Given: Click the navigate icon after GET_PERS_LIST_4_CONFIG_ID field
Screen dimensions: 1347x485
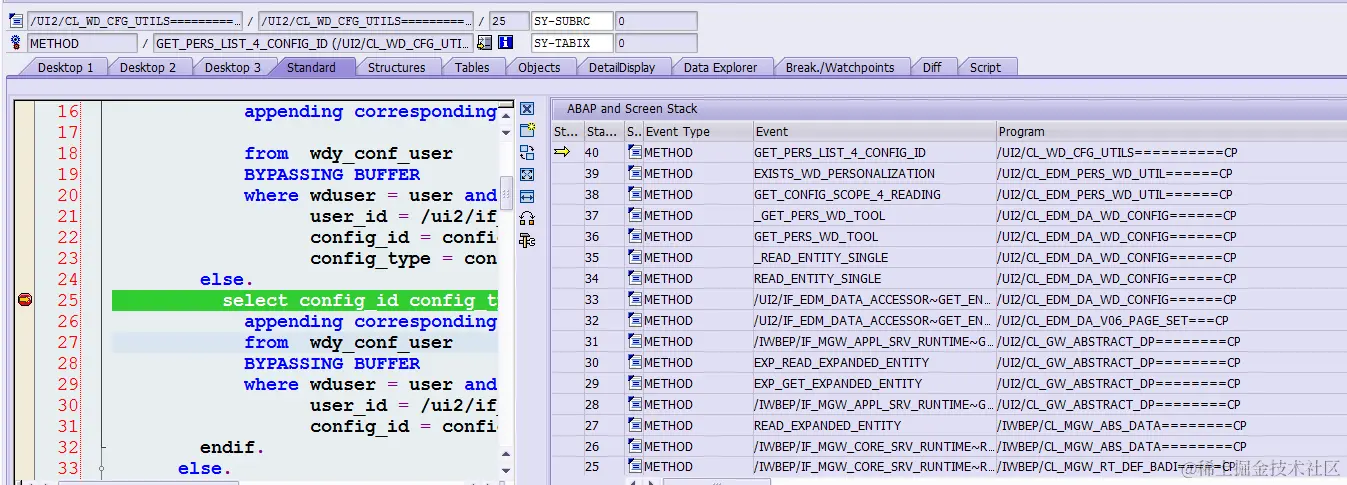Looking at the screenshot, I should (485, 43).
